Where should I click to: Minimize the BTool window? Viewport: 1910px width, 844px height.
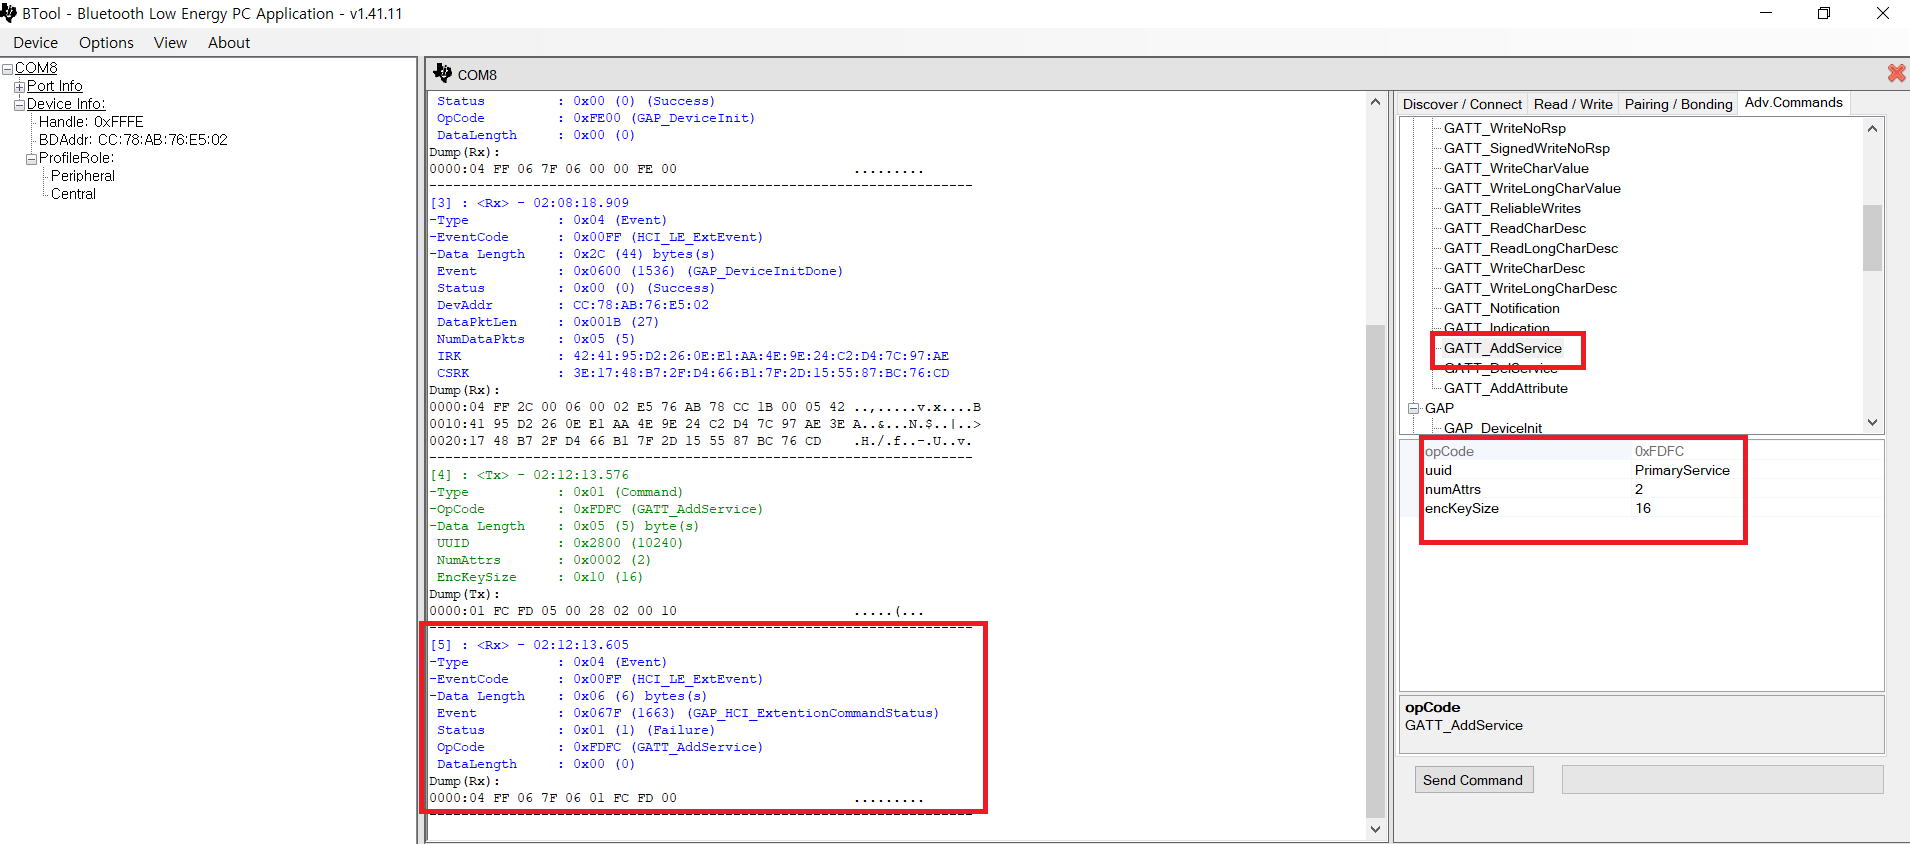1766,13
